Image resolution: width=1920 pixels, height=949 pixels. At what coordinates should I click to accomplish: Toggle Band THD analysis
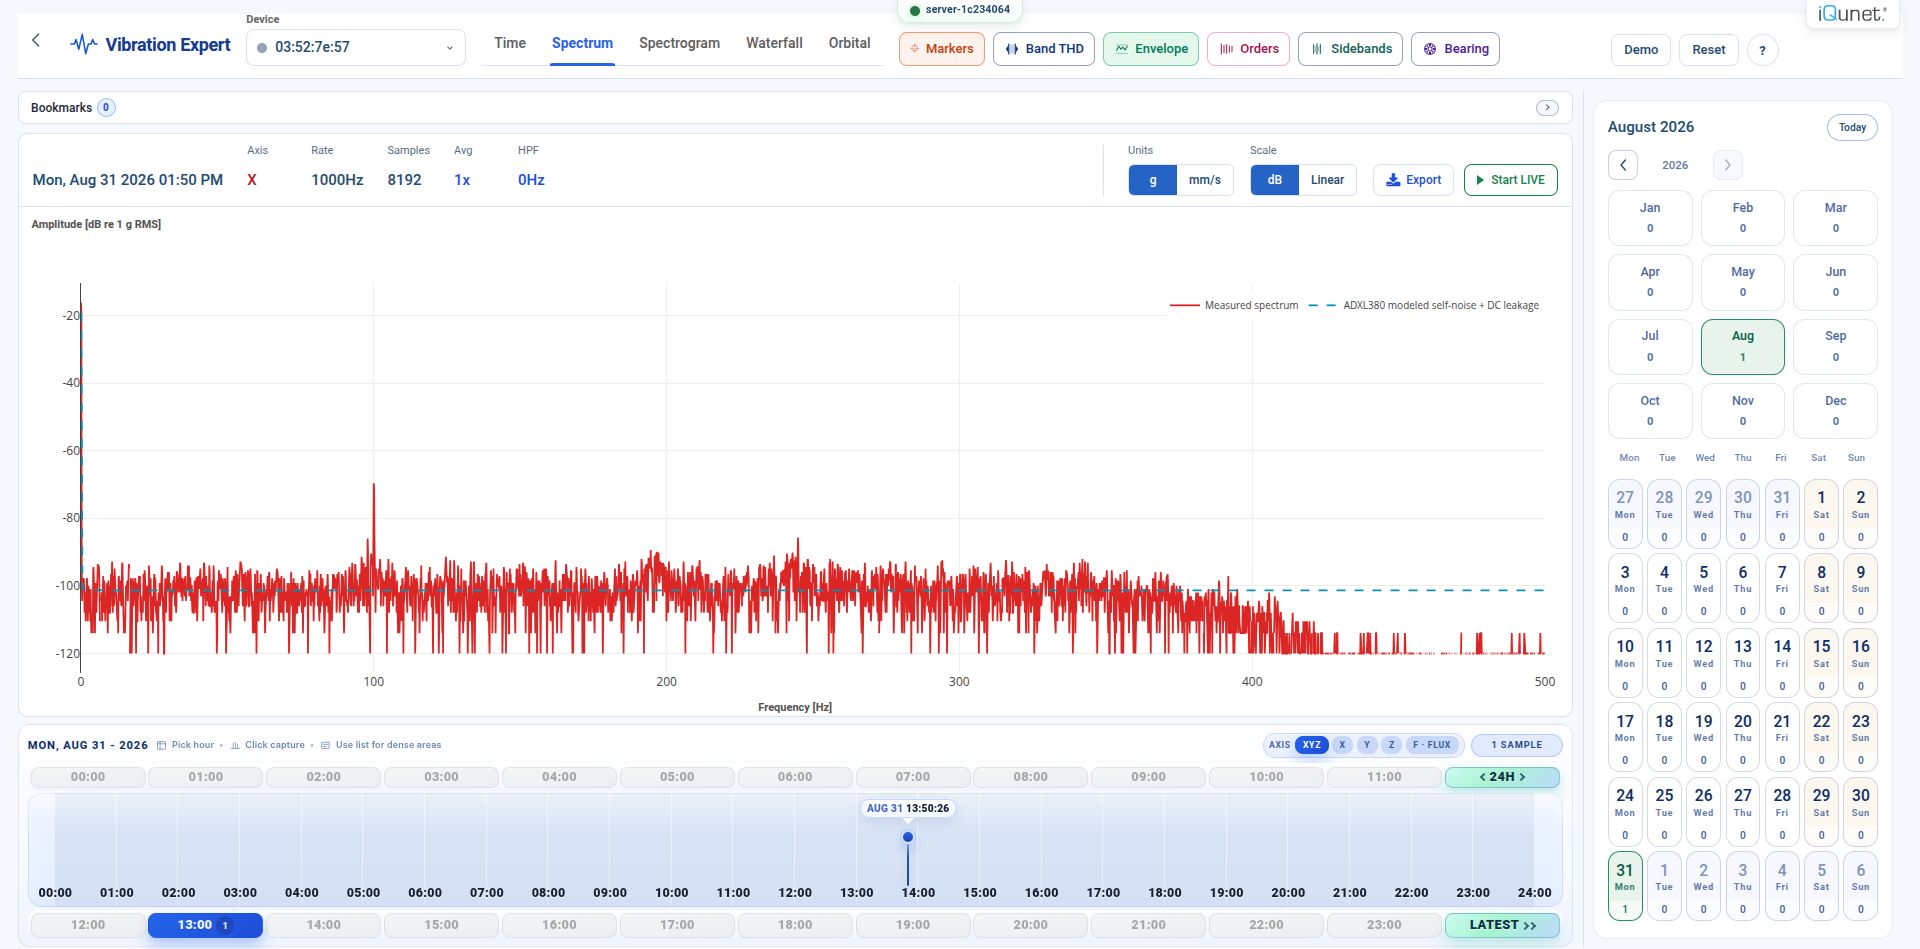point(1044,49)
